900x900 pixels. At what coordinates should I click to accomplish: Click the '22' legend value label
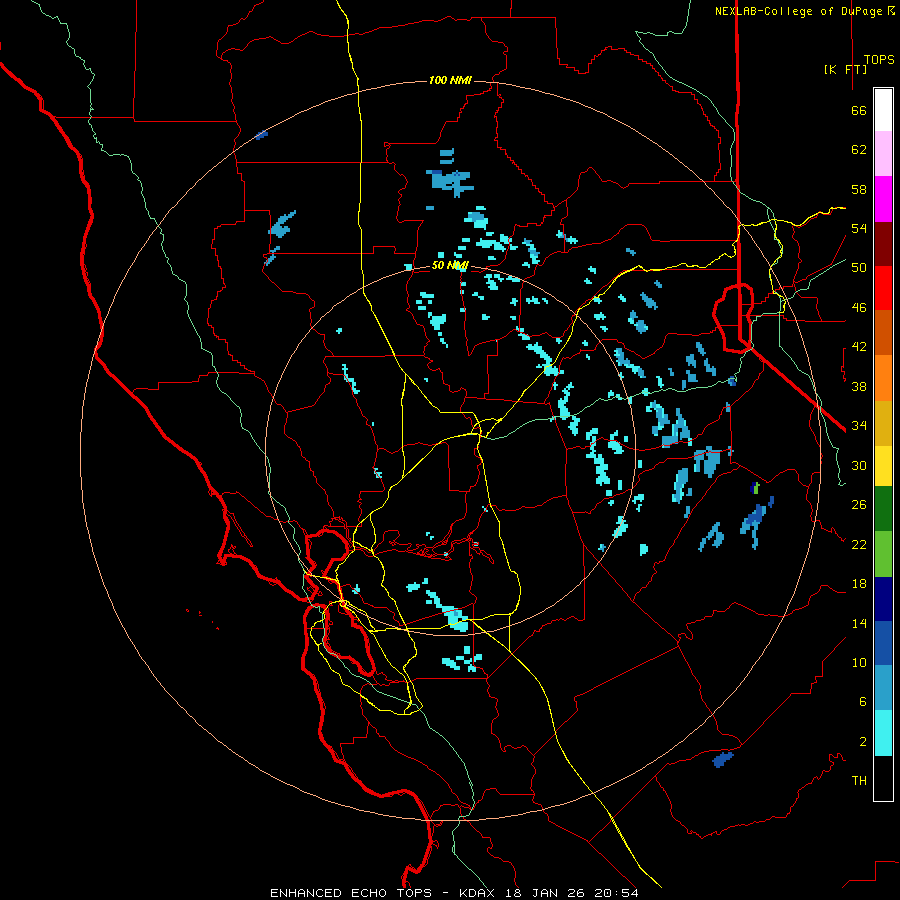[x=859, y=544]
